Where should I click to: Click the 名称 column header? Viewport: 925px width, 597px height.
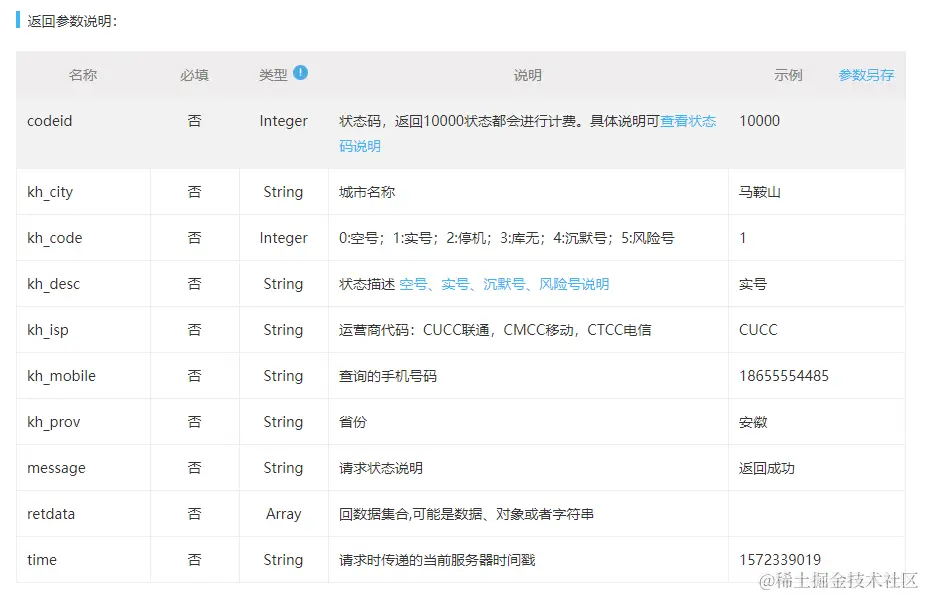(x=83, y=75)
